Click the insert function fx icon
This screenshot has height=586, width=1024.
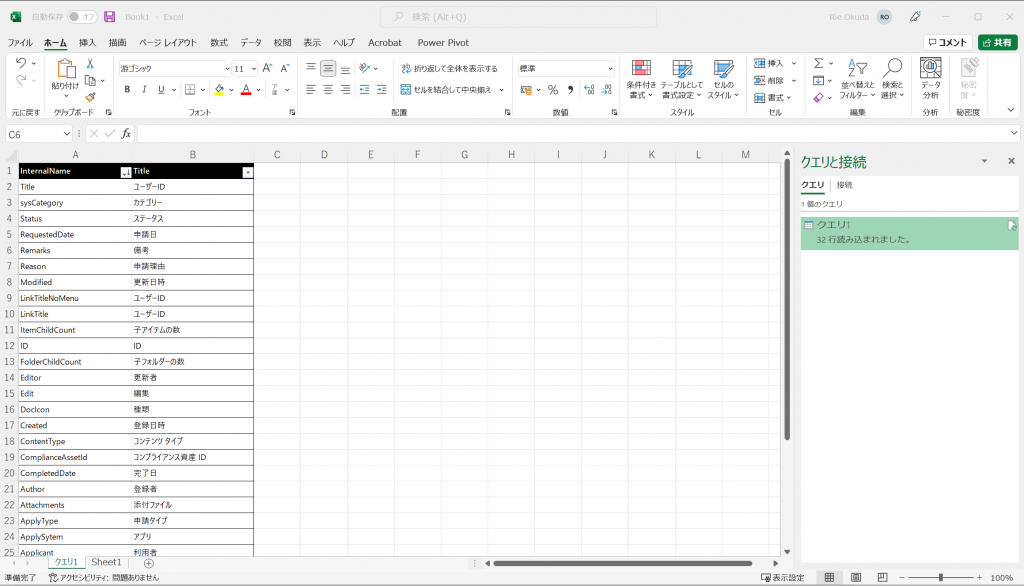click(x=126, y=133)
